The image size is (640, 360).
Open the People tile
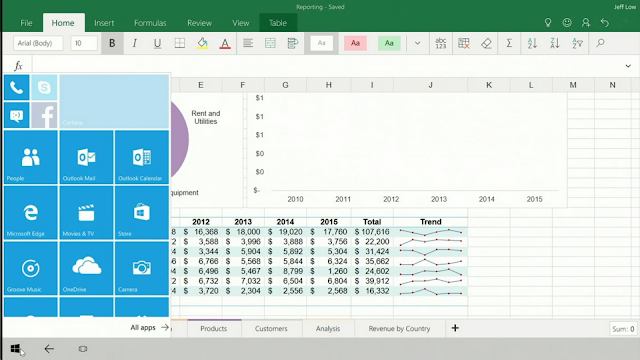[x=31, y=157]
